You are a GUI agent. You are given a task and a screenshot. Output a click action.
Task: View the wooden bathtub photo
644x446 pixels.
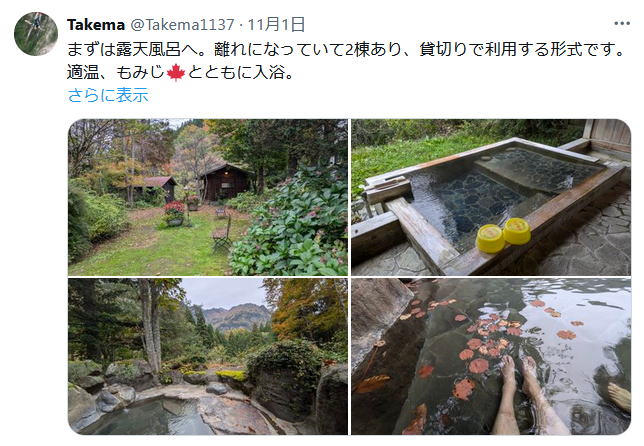(491, 197)
